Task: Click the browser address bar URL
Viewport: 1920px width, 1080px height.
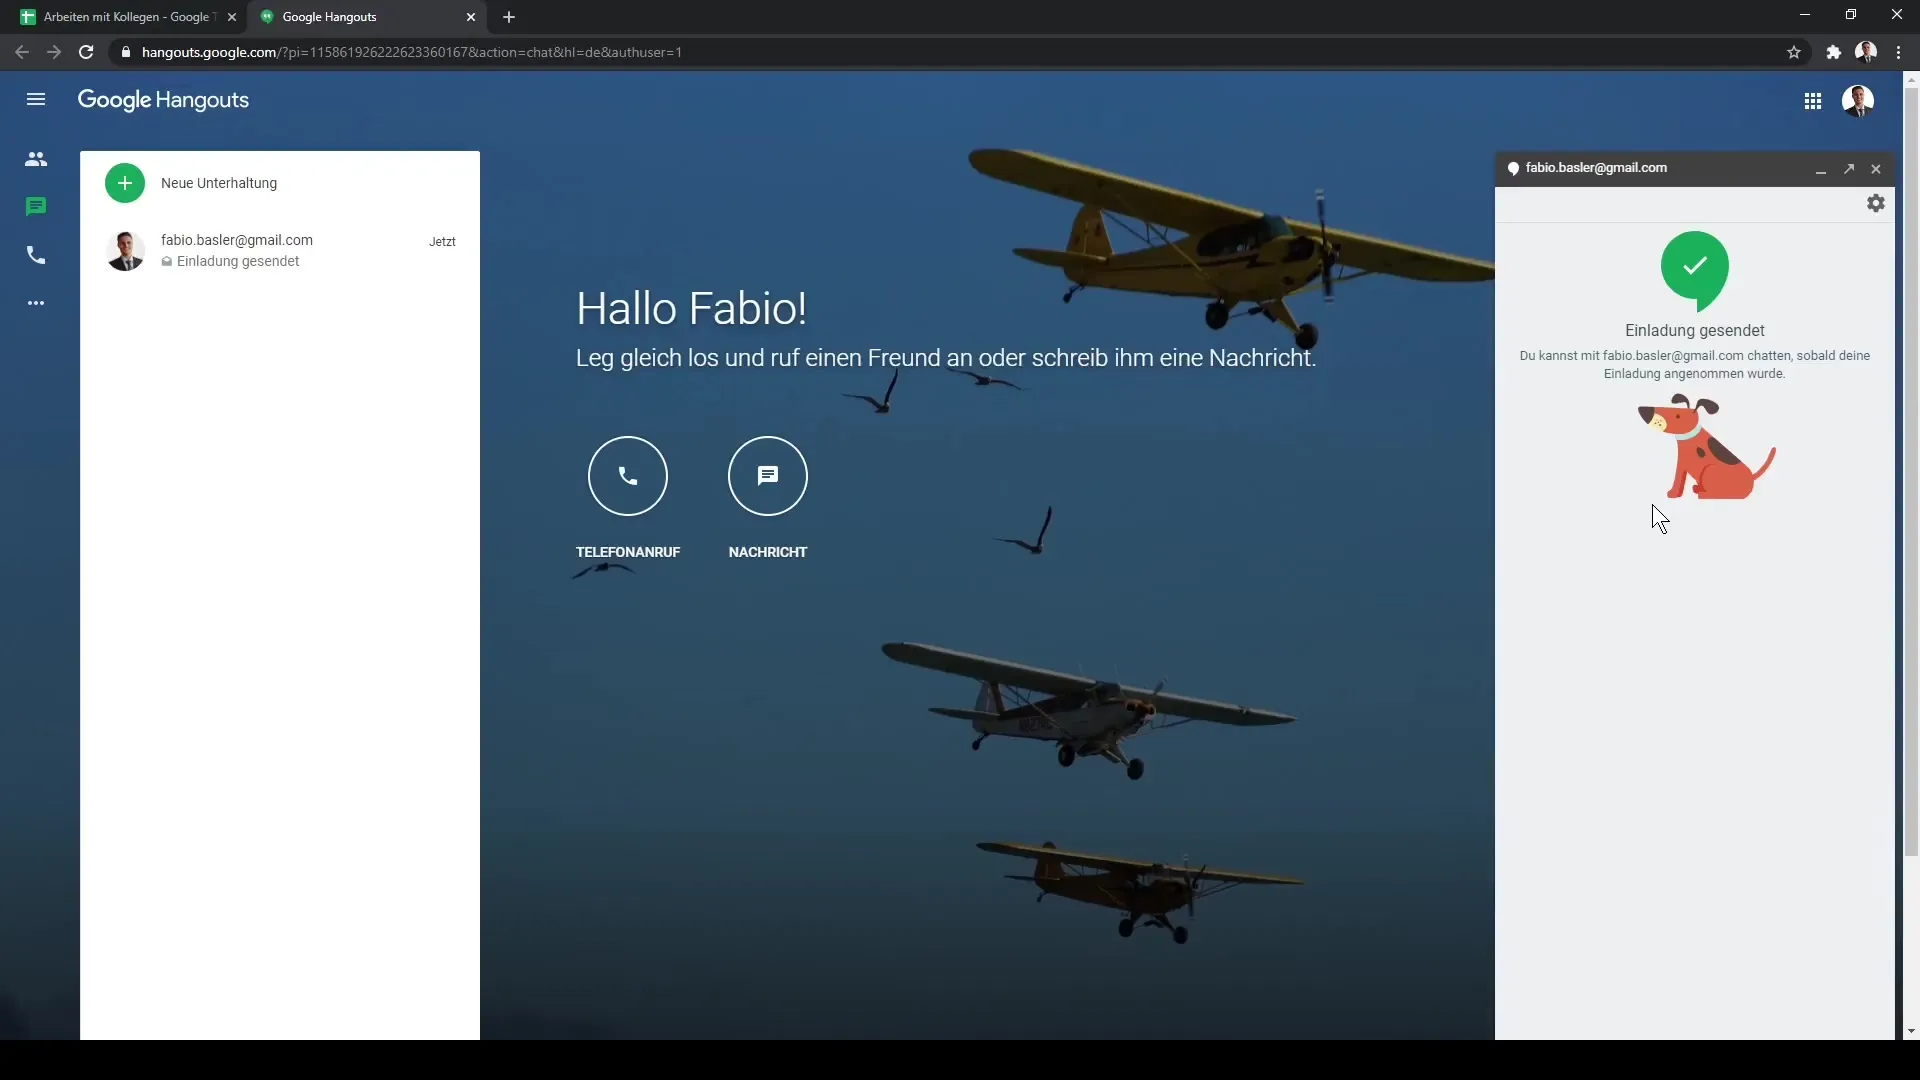Action: point(412,52)
